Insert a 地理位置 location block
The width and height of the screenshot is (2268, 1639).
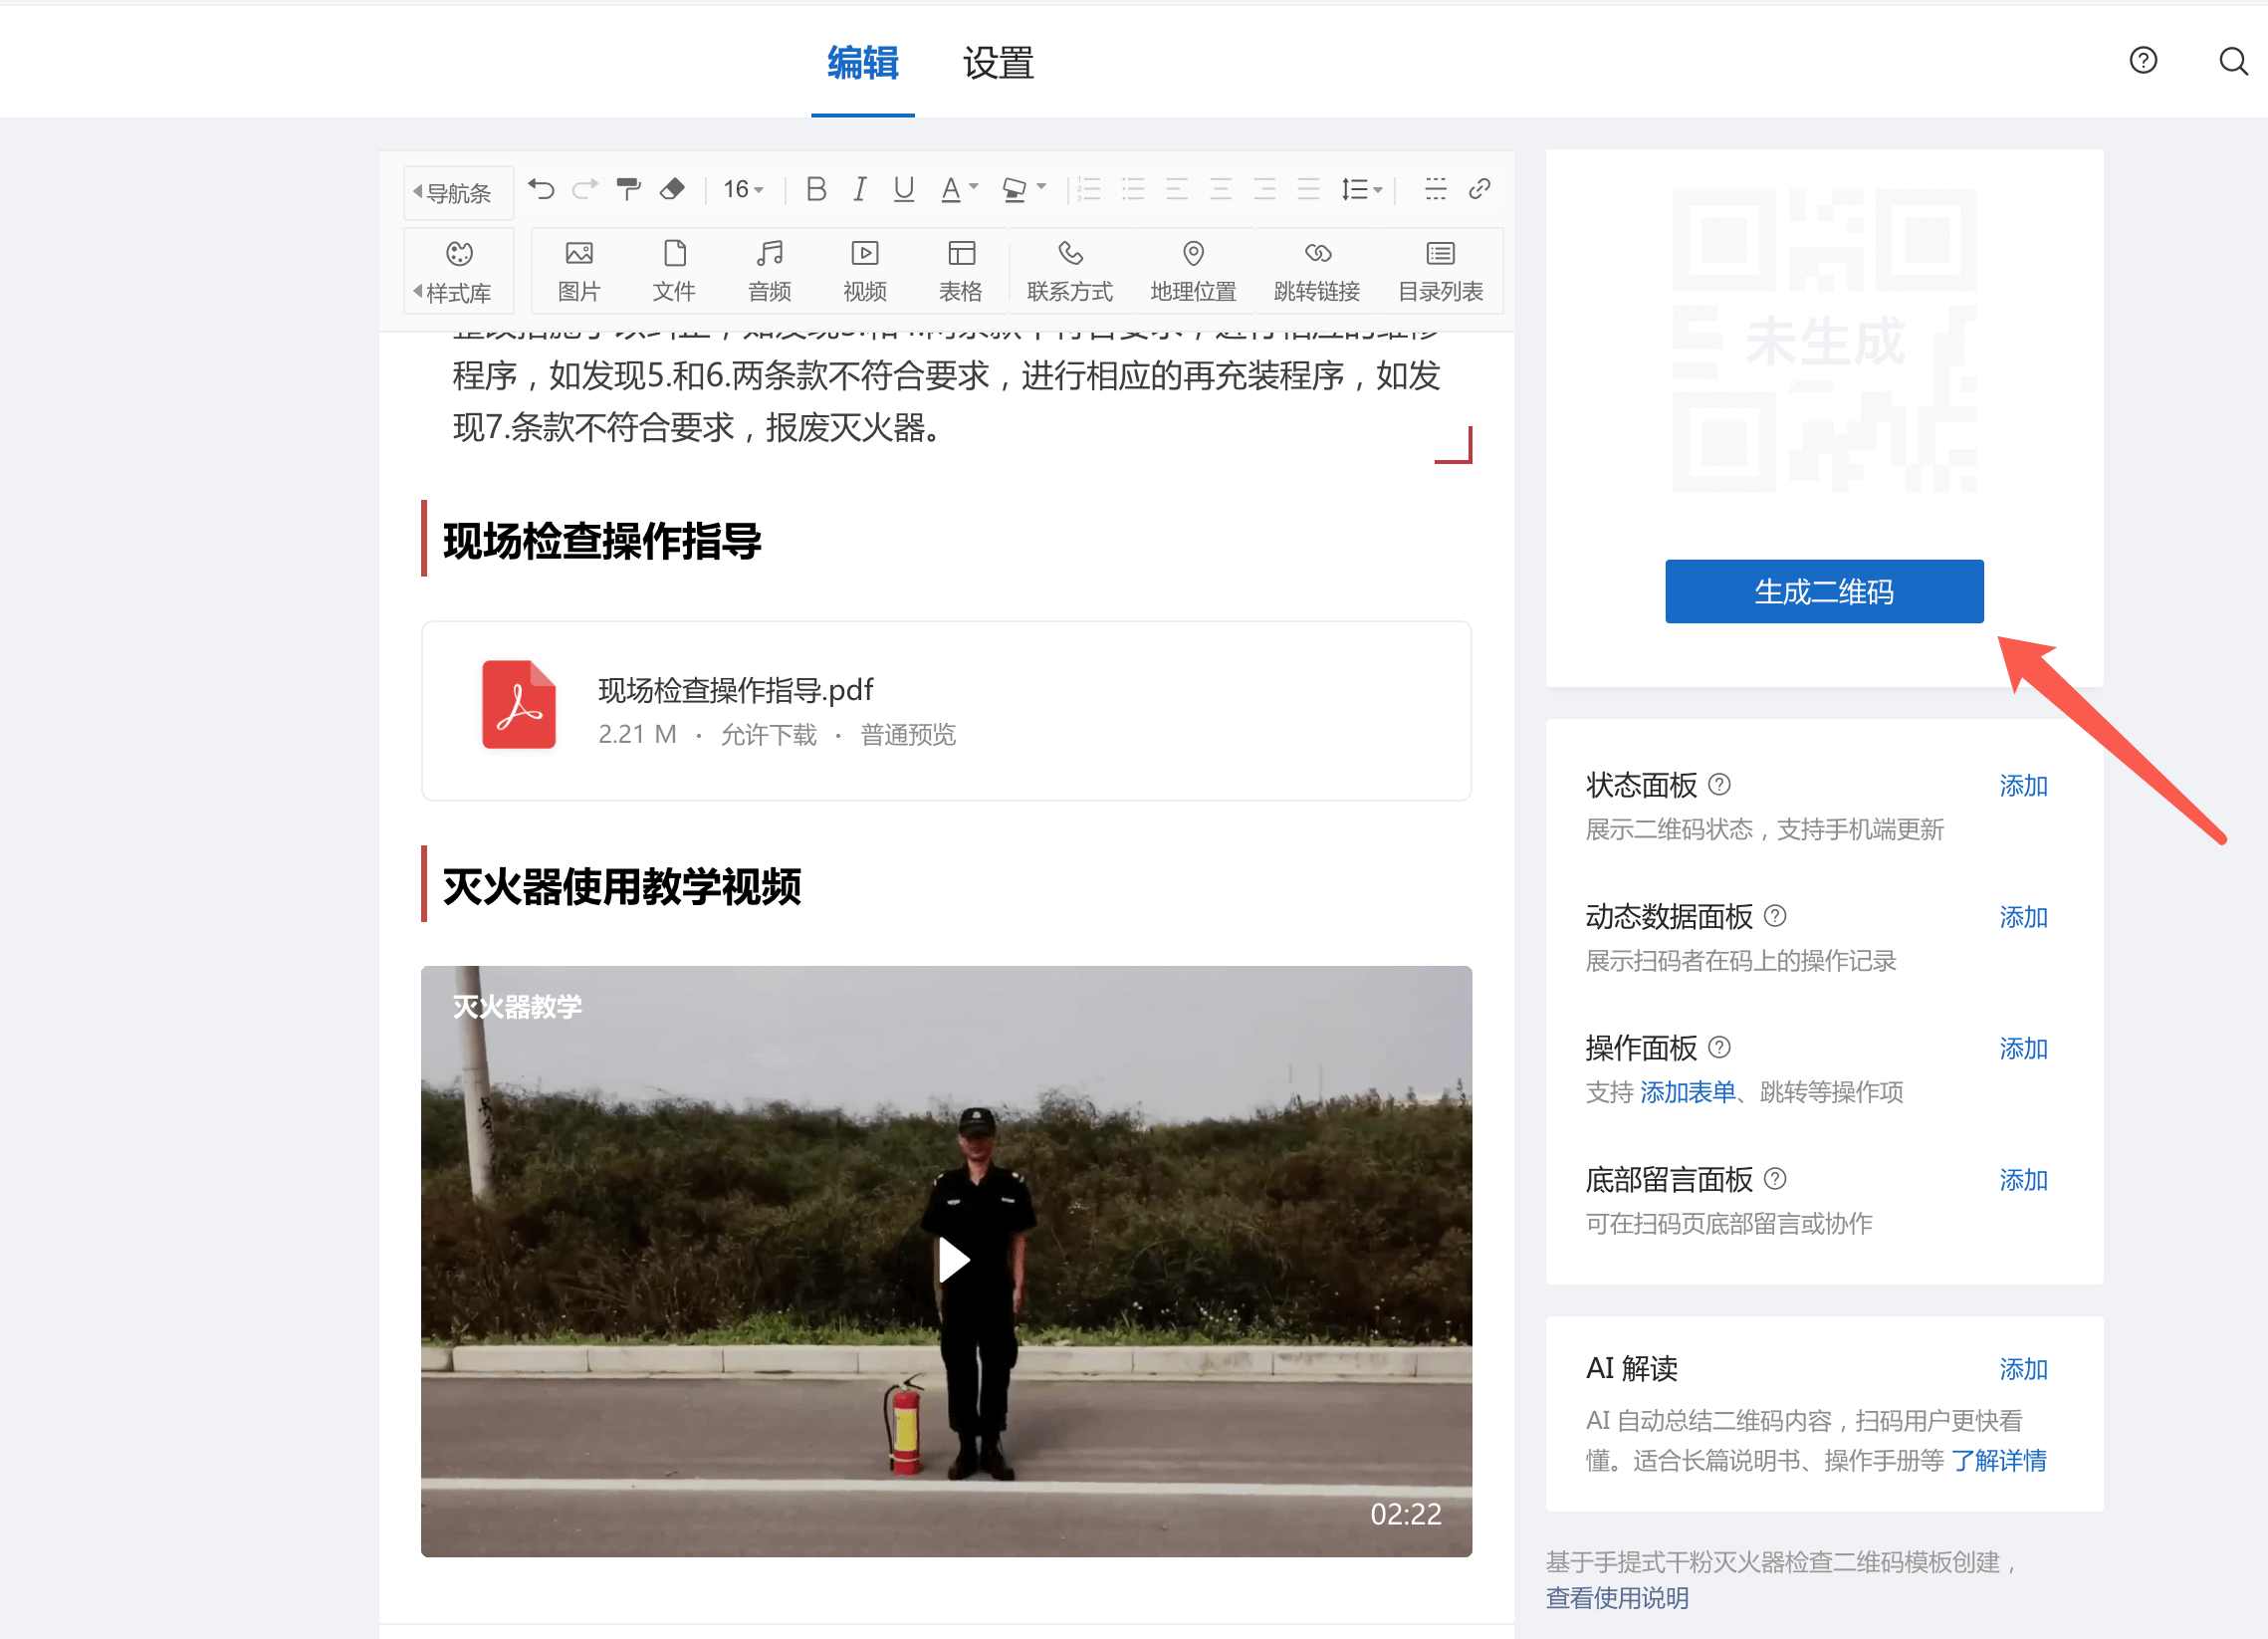[x=1193, y=271]
